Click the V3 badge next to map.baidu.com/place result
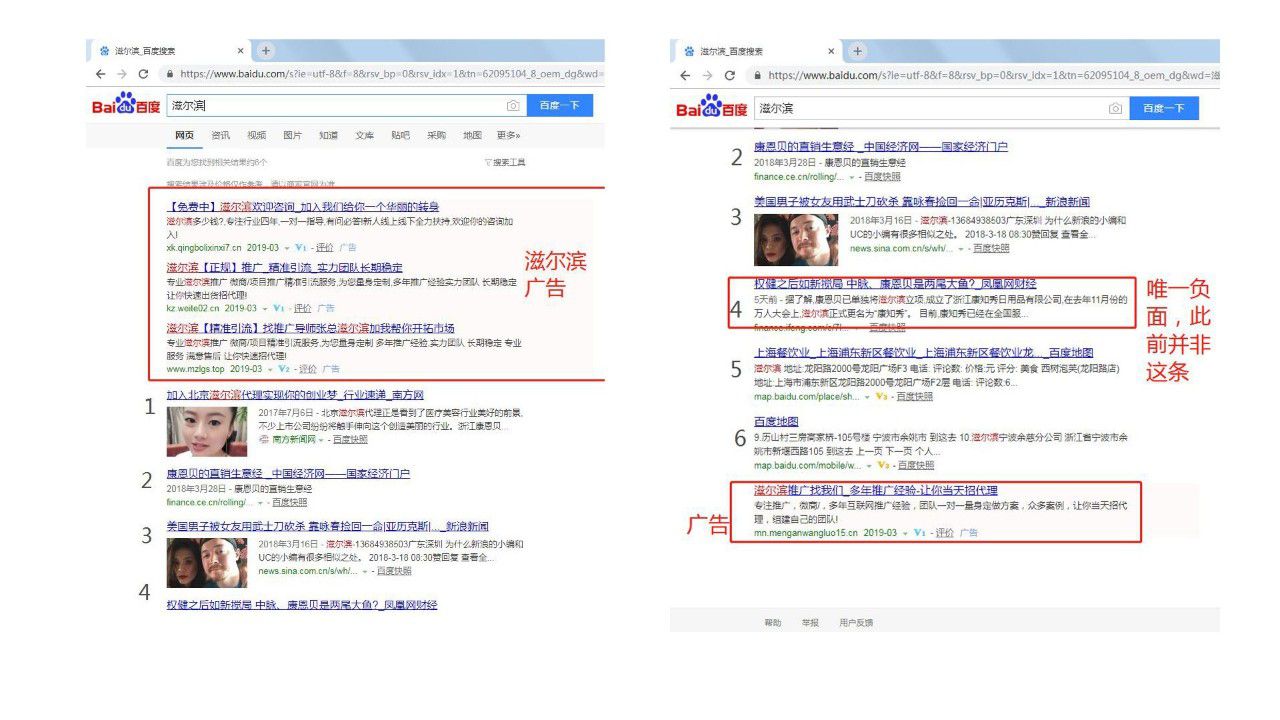The image size is (1280, 720). [882, 396]
